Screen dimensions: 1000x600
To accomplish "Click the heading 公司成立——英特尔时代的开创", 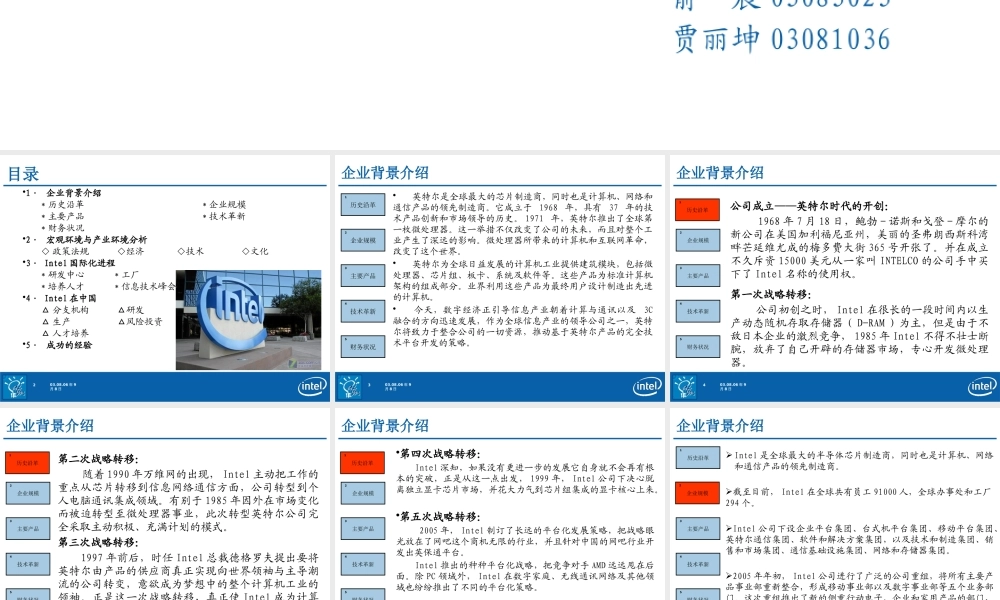I will (x=809, y=206).
